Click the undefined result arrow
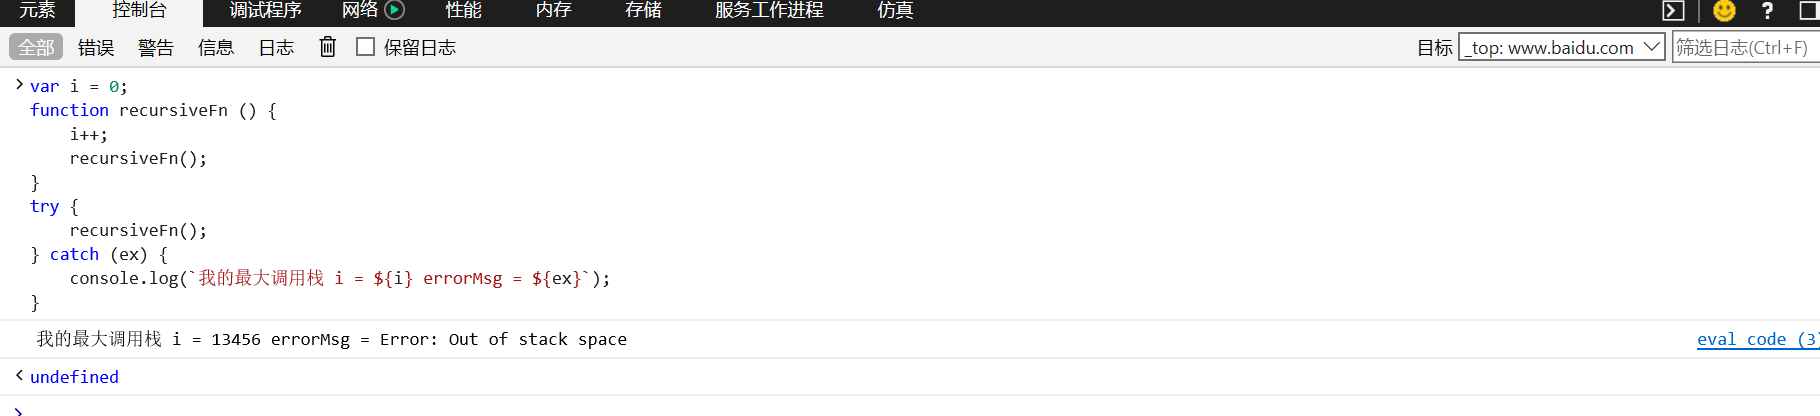 (x=19, y=375)
